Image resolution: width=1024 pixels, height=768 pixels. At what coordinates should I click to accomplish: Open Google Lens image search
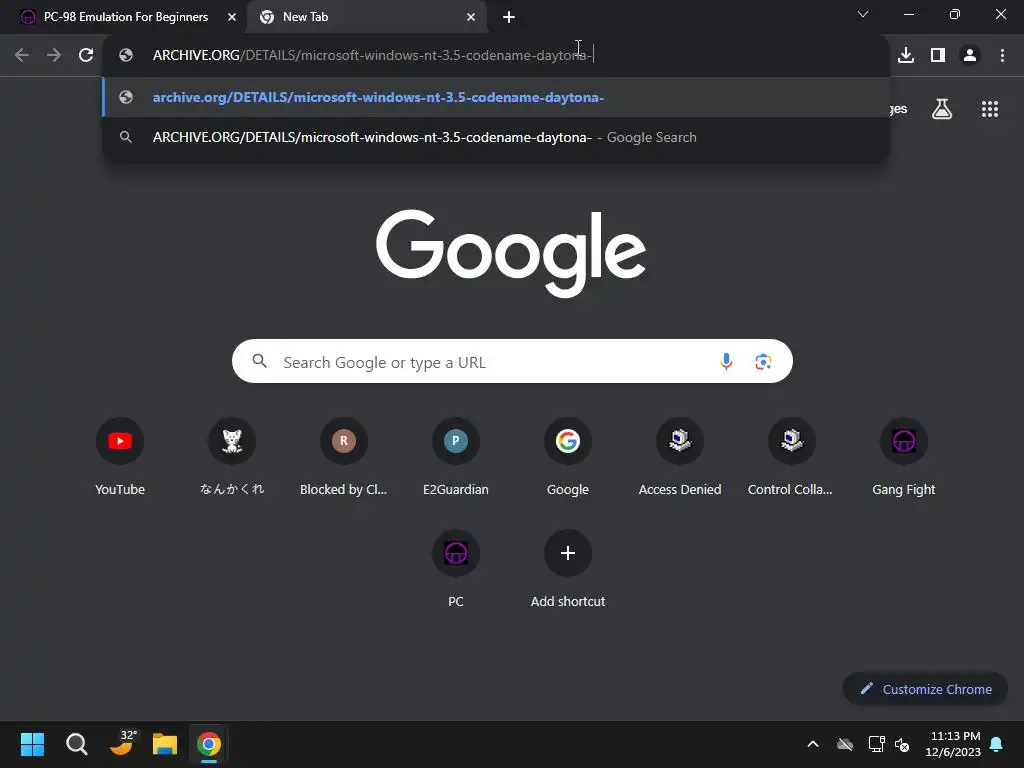coord(763,361)
